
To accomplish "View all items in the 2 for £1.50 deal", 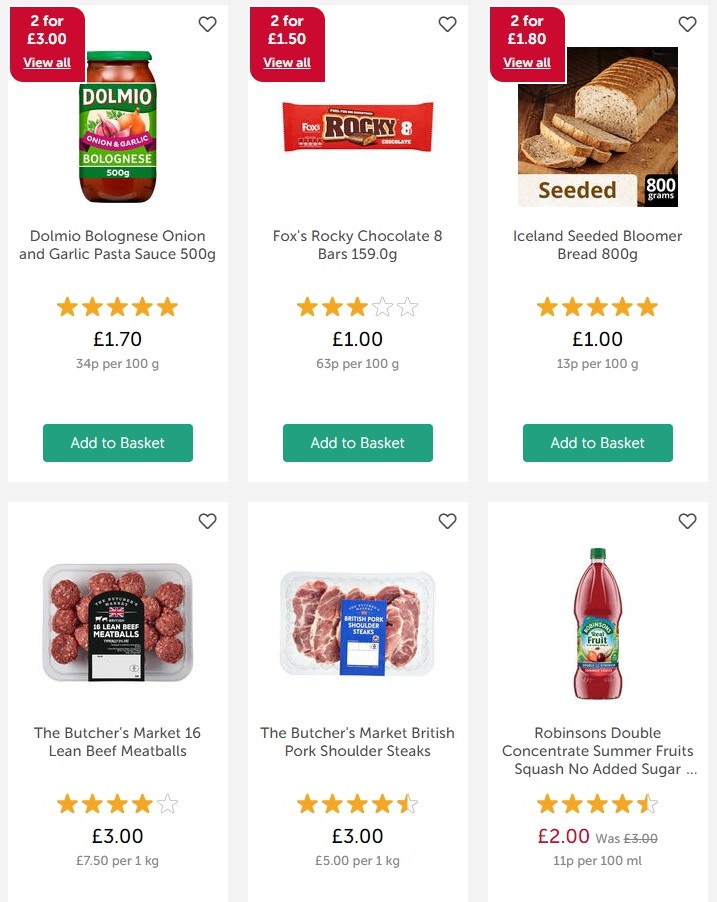I will click(286, 62).
